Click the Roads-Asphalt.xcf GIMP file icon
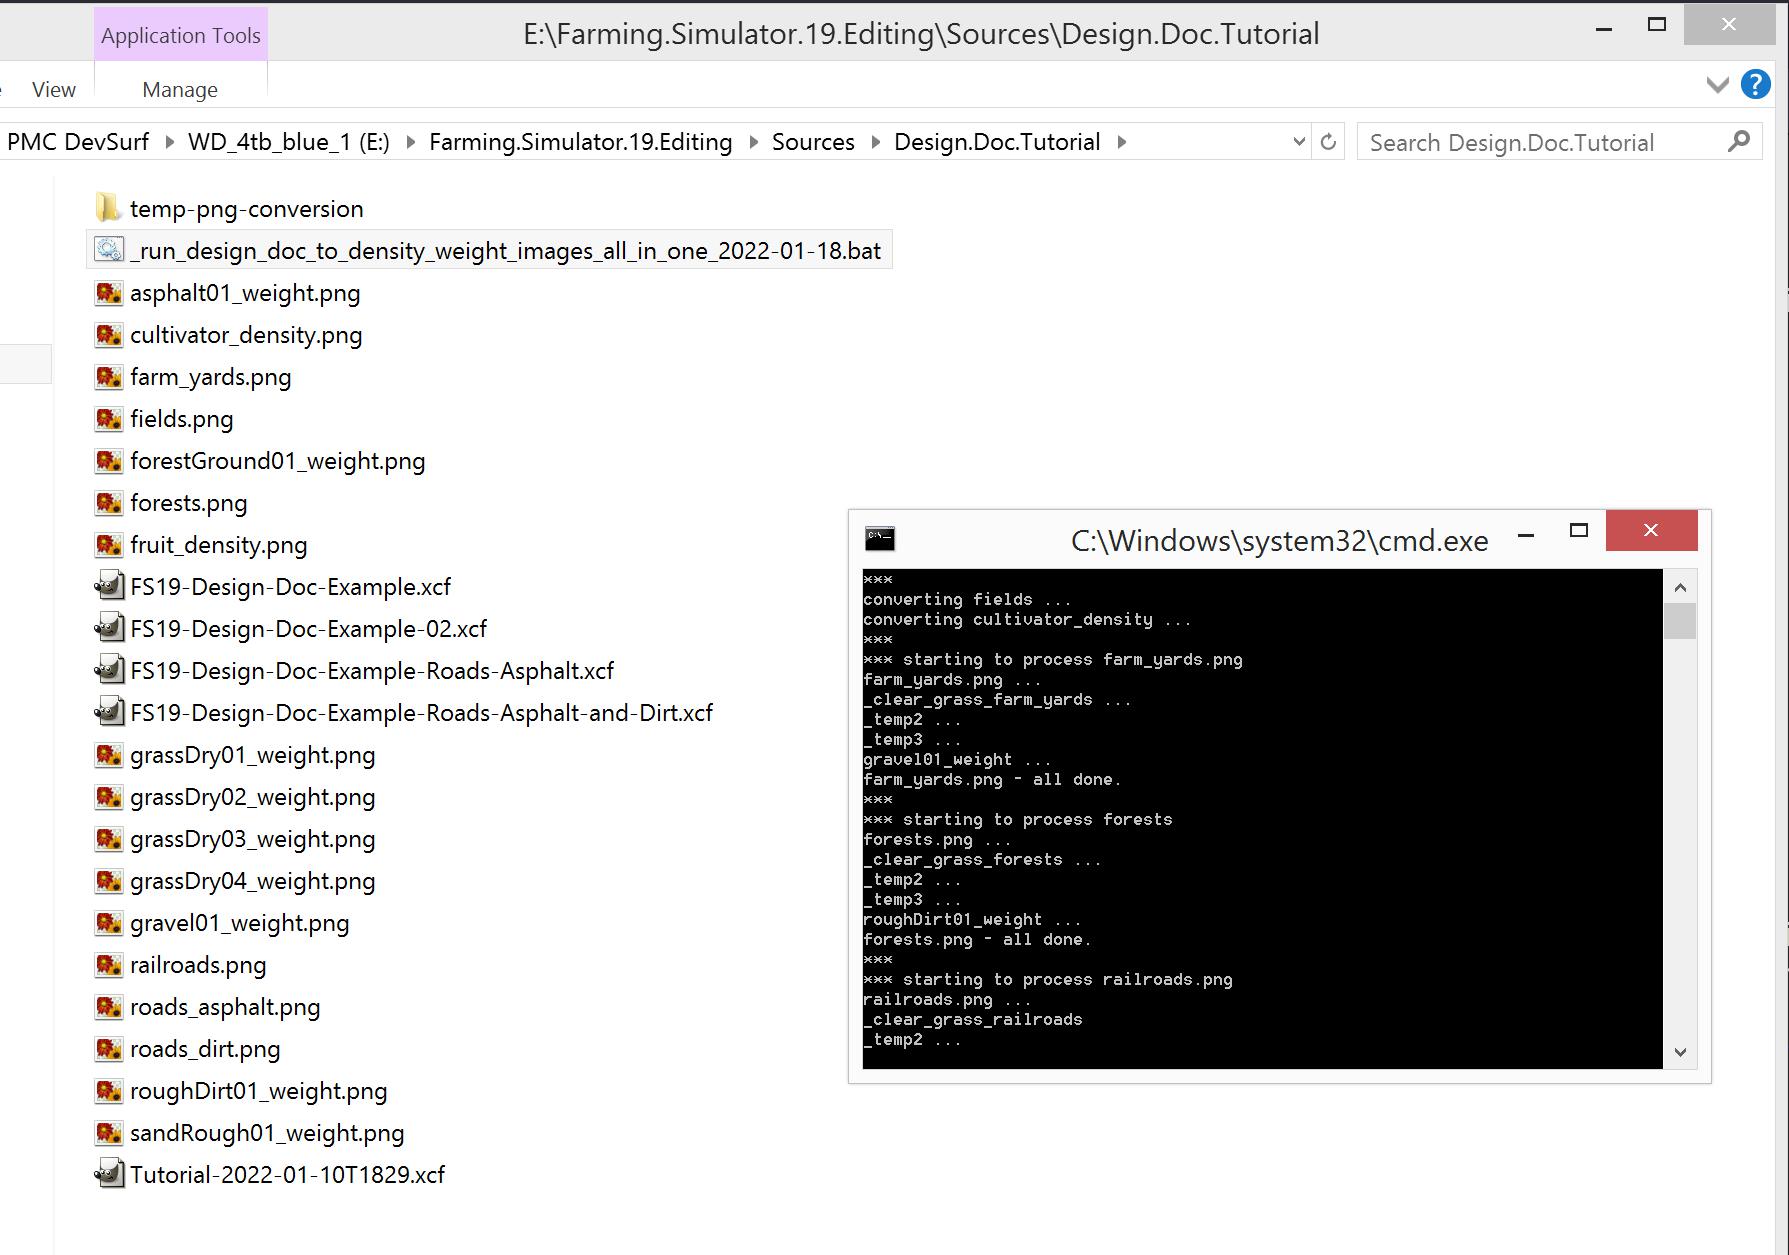The image size is (1789, 1255). point(109,670)
